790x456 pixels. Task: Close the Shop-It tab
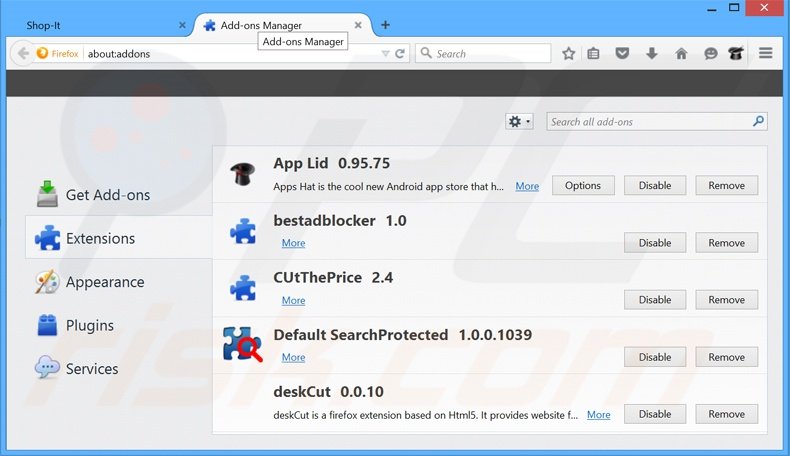(x=182, y=25)
